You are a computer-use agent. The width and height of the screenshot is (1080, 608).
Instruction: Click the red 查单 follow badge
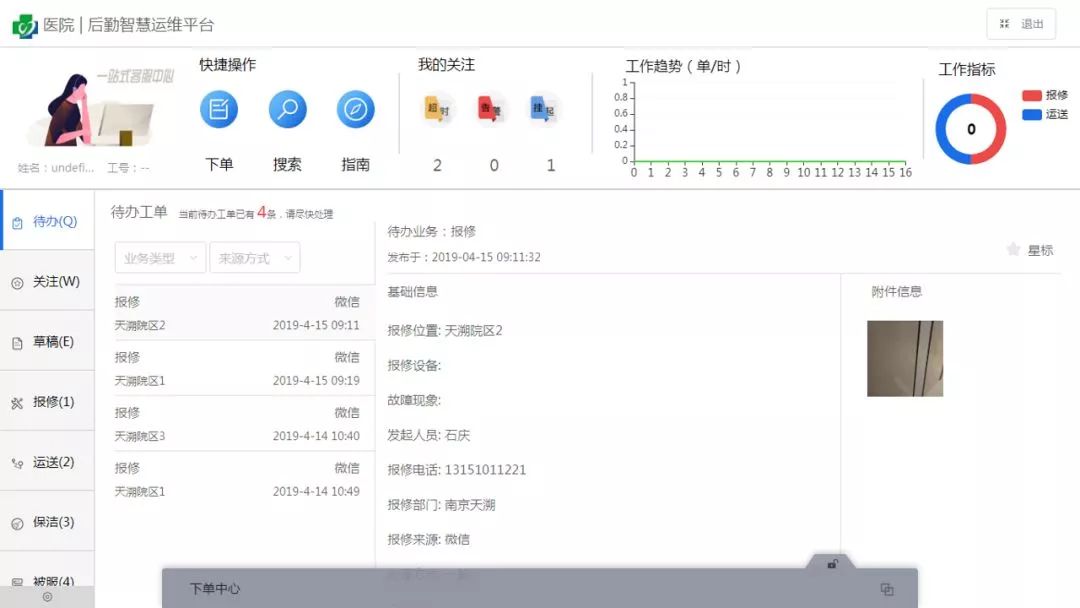point(492,108)
